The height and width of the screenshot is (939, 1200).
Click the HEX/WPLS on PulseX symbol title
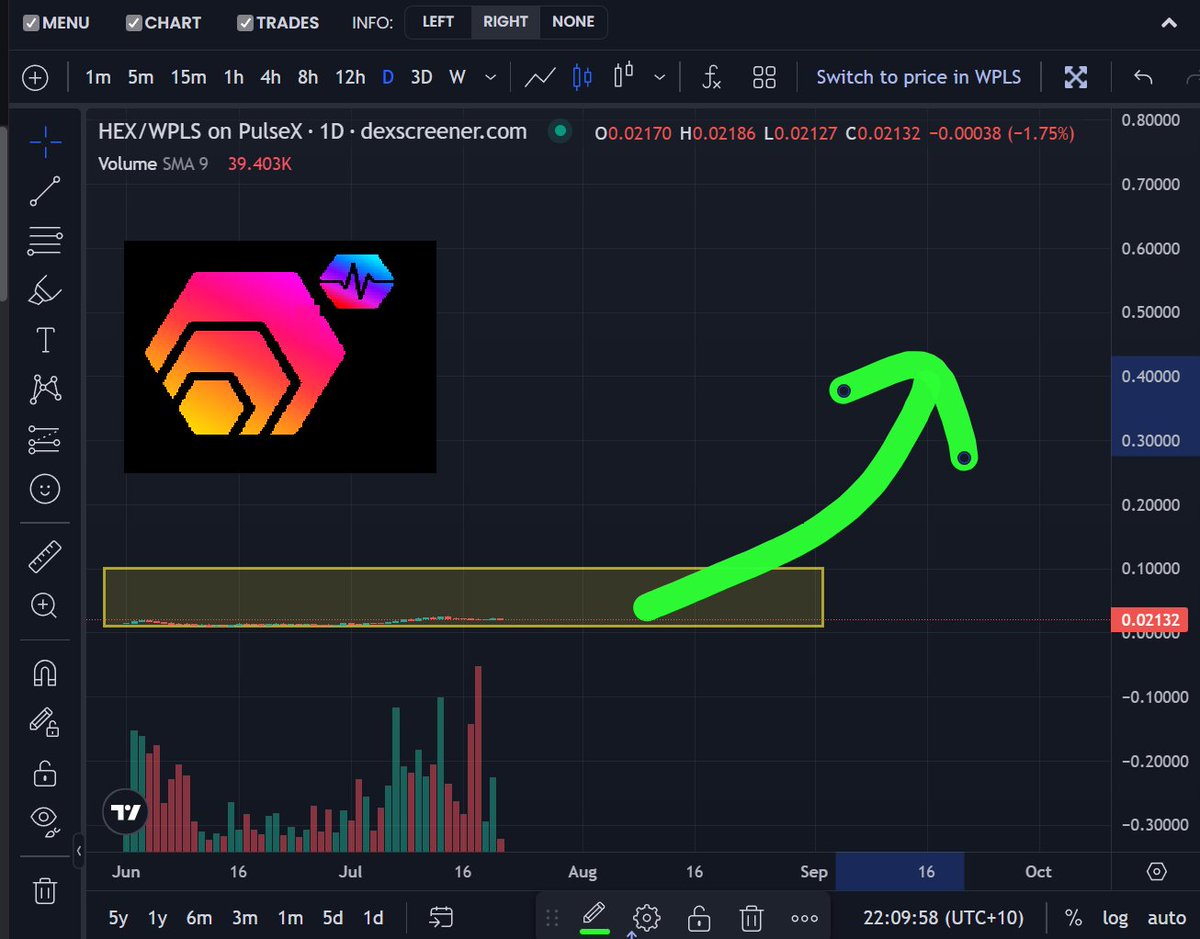pos(312,131)
